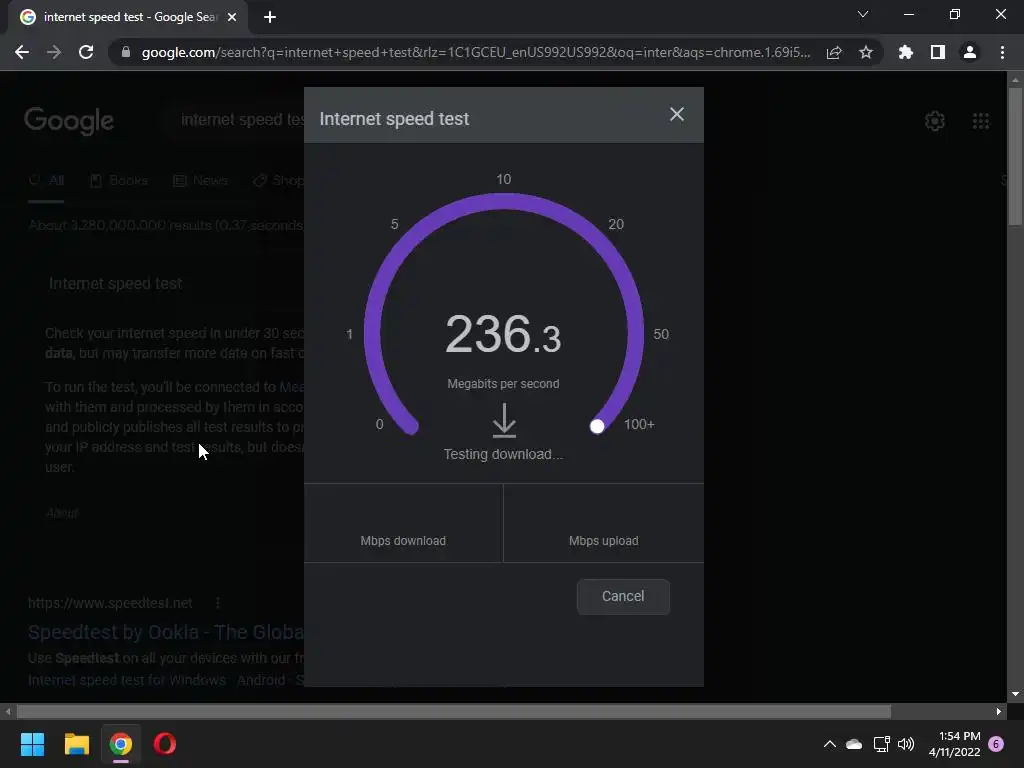Screen dimensions: 1024x768
Task: Click the Mbps upload label
Action: (x=603, y=541)
